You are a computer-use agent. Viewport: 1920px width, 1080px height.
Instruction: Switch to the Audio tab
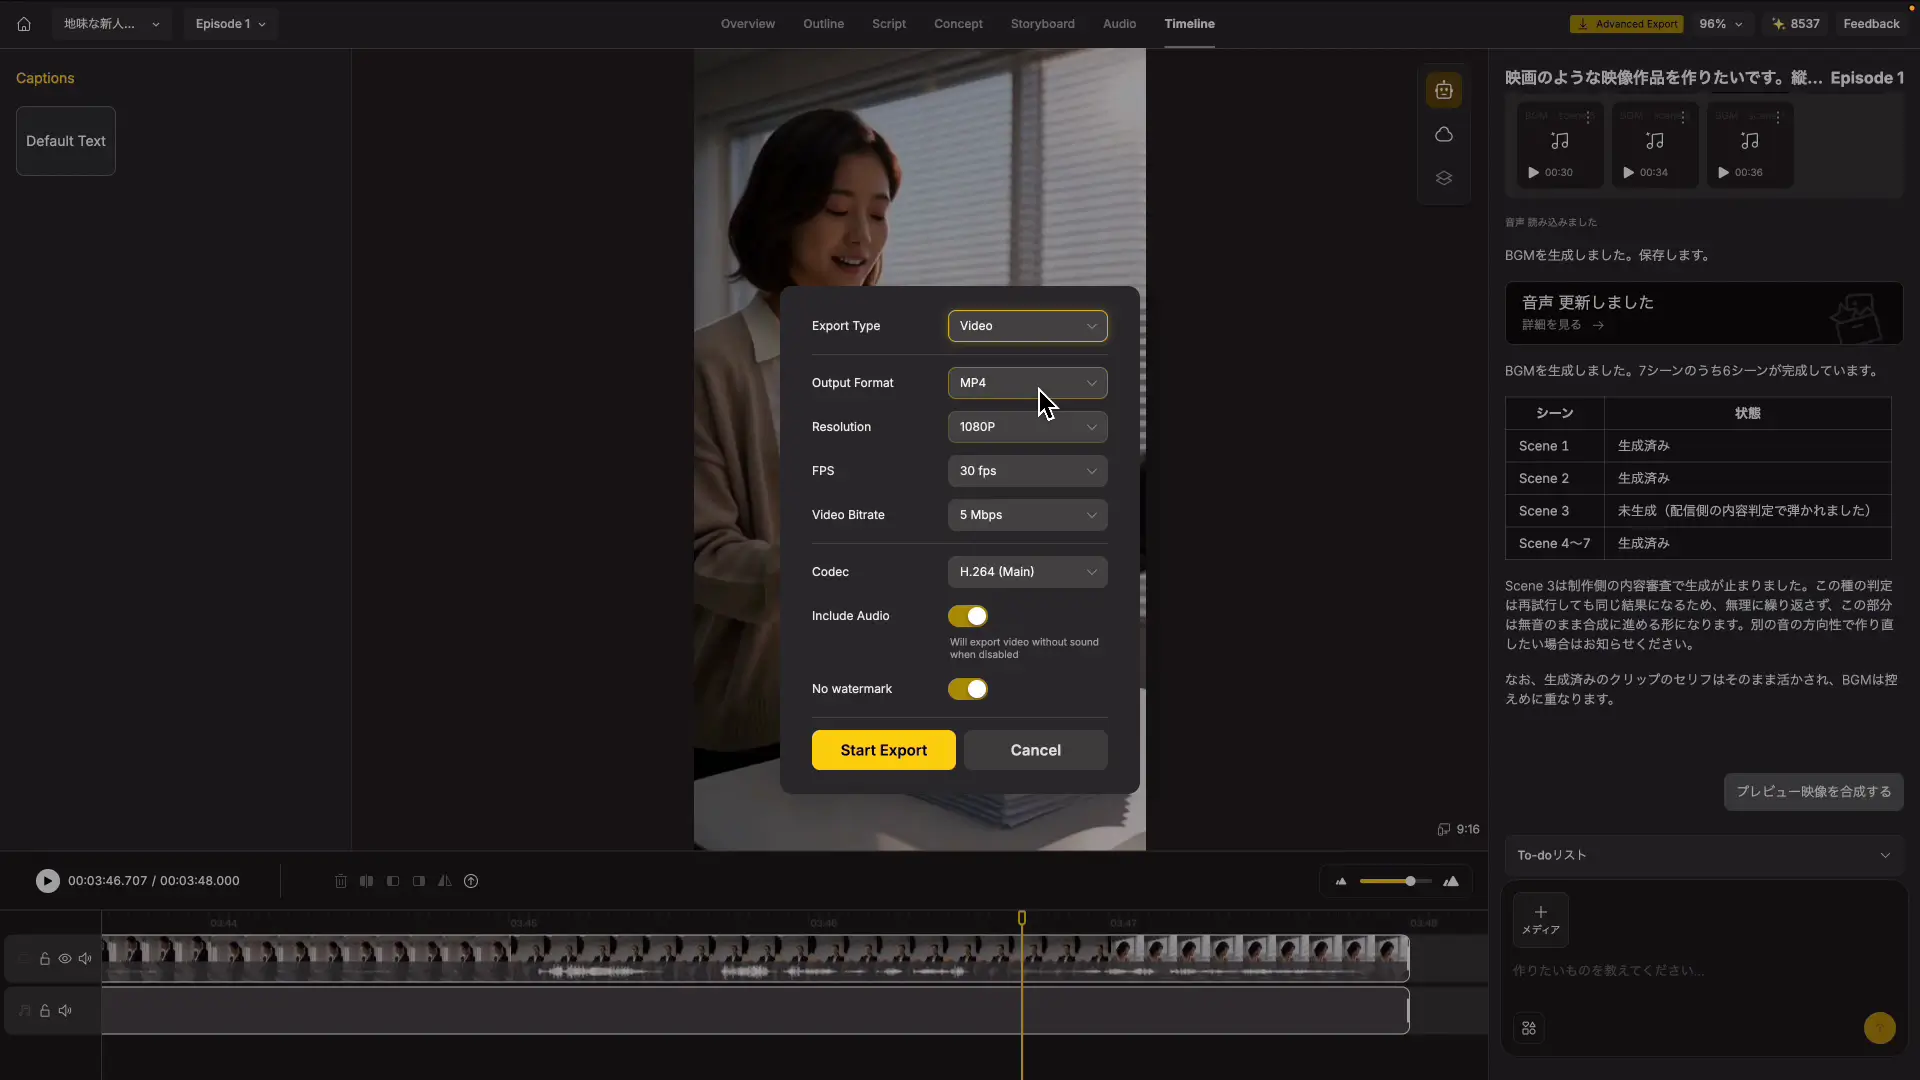(1119, 24)
